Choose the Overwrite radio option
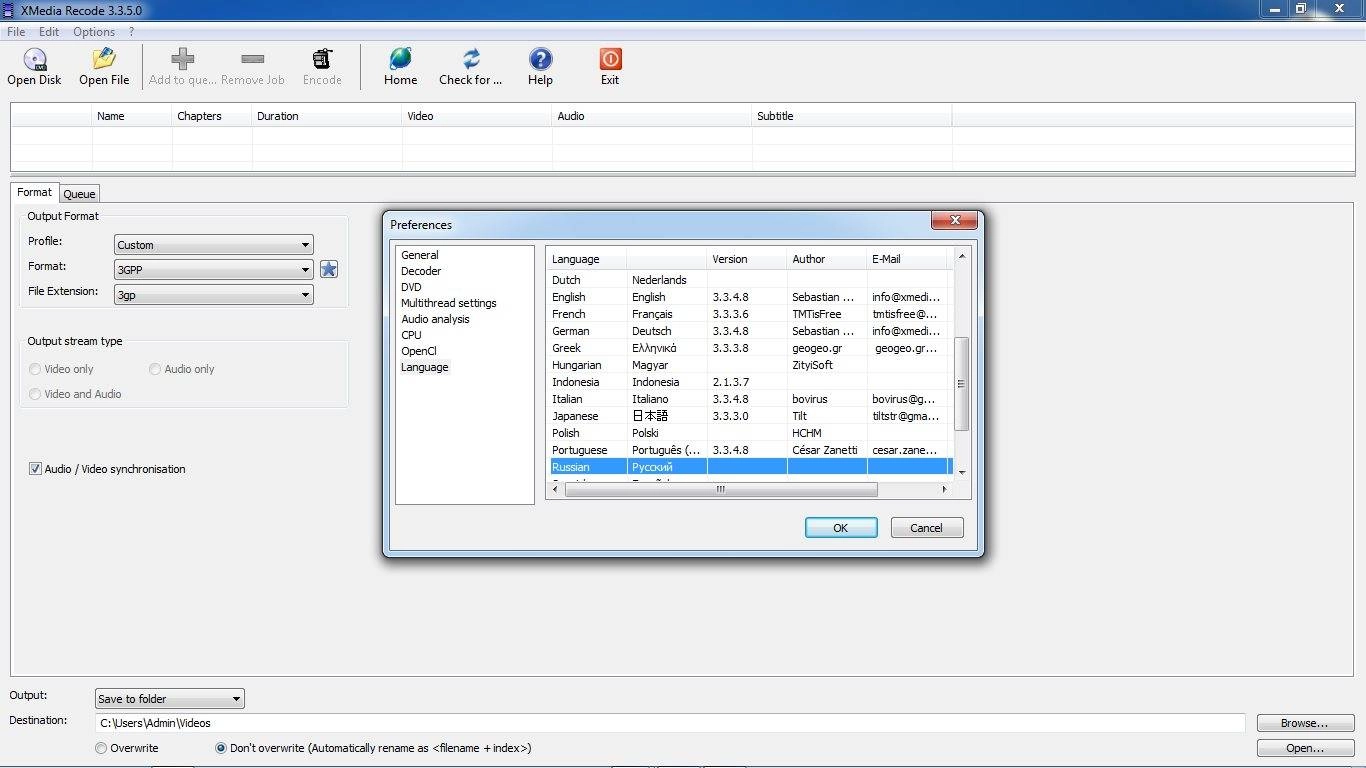 click(101, 748)
